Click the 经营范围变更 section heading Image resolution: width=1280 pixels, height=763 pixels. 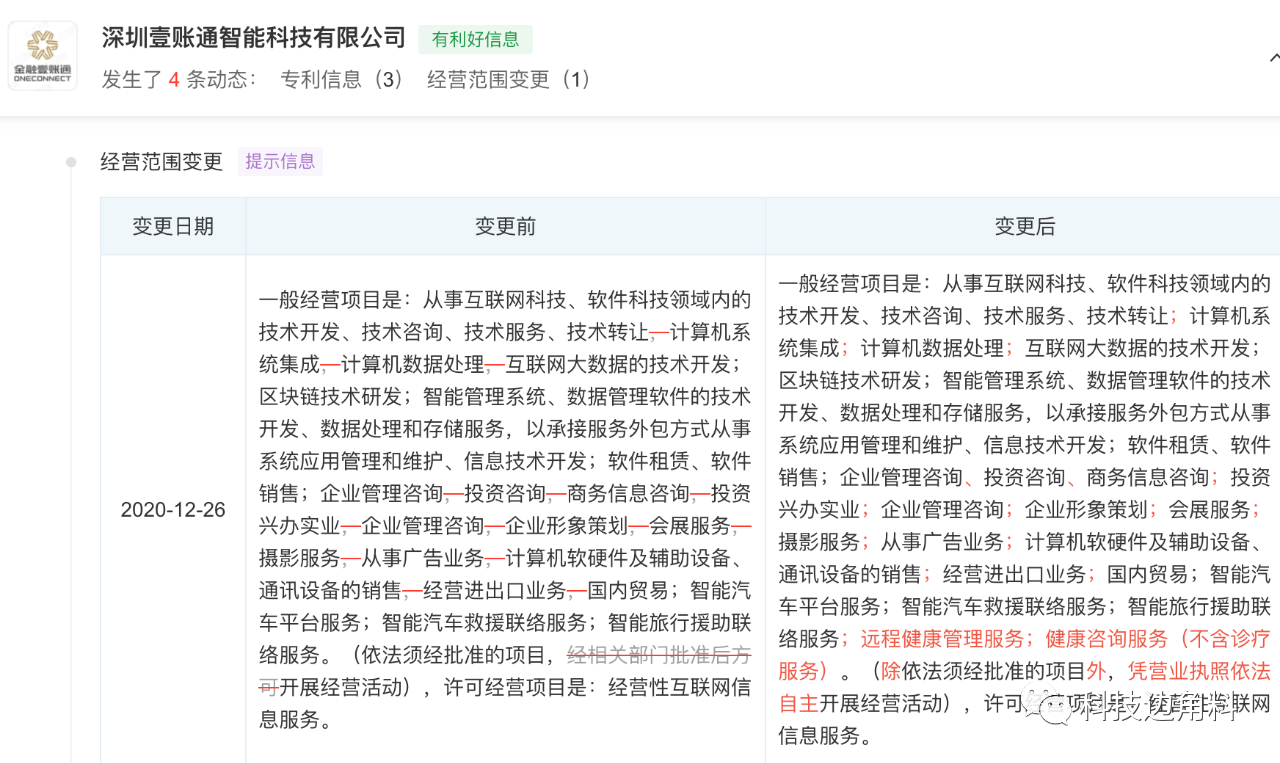point(161,162)
